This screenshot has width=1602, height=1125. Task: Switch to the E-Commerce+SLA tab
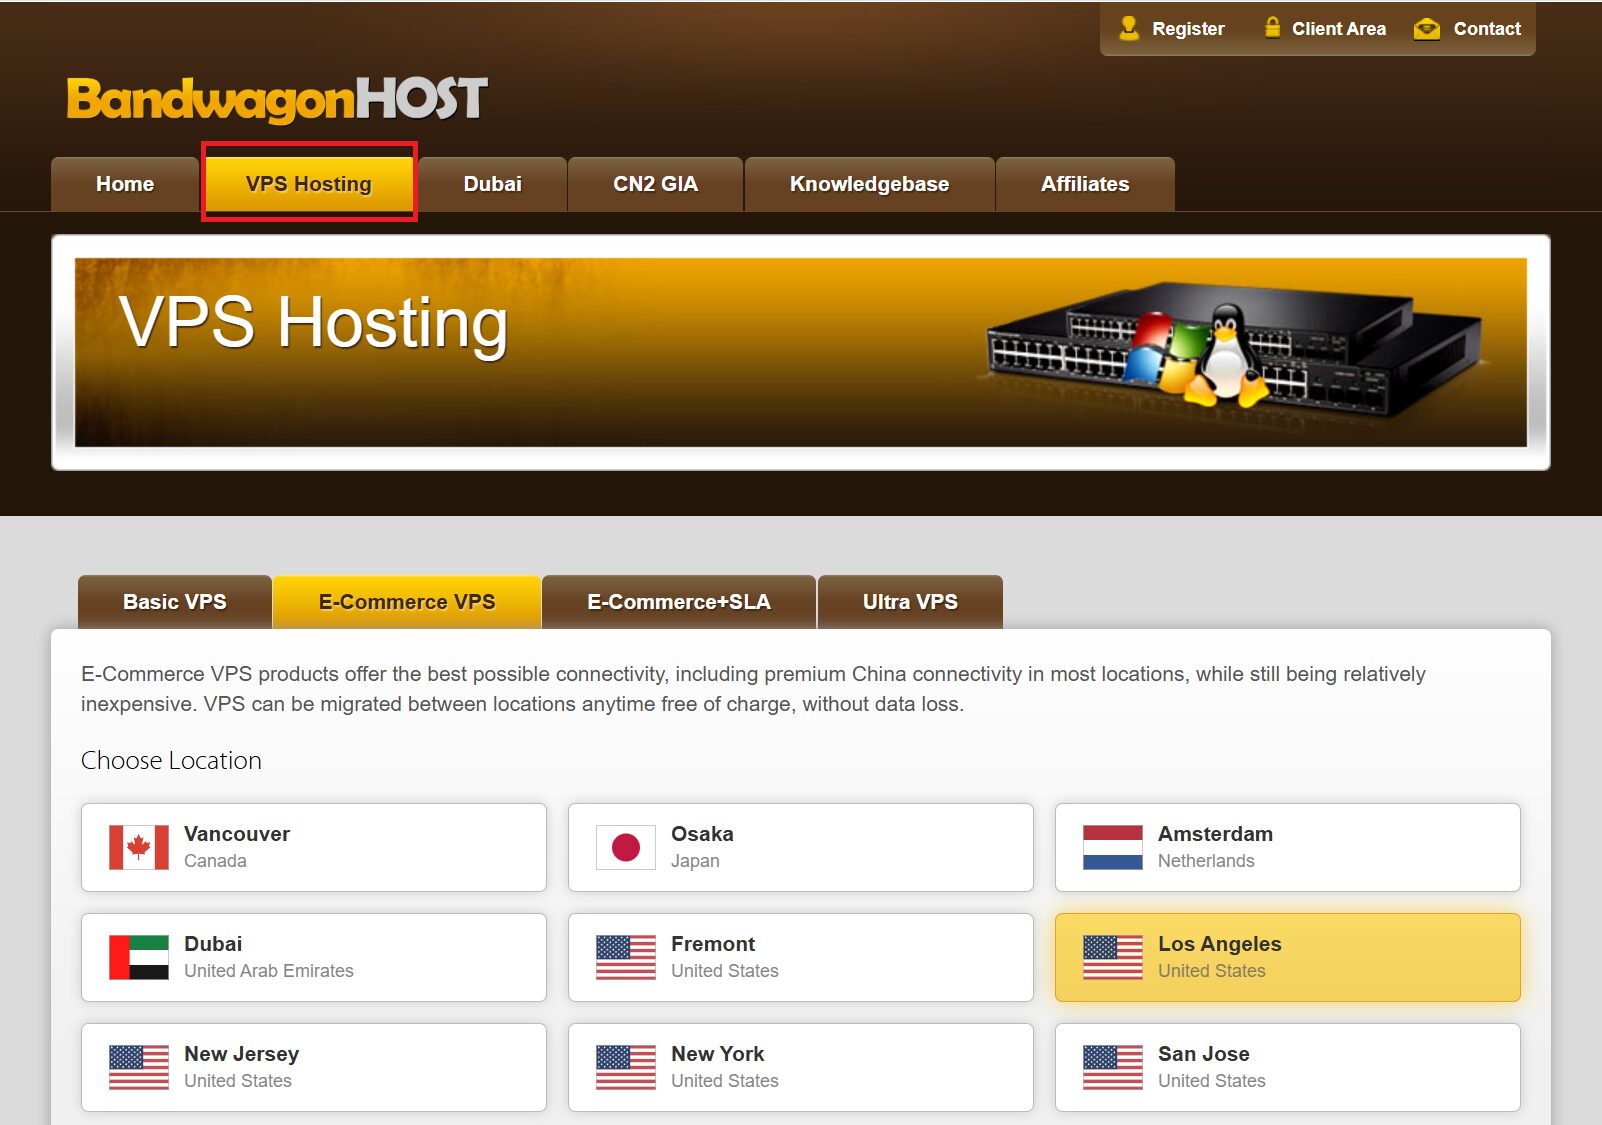pyautogui.click(x=678, y=602)
